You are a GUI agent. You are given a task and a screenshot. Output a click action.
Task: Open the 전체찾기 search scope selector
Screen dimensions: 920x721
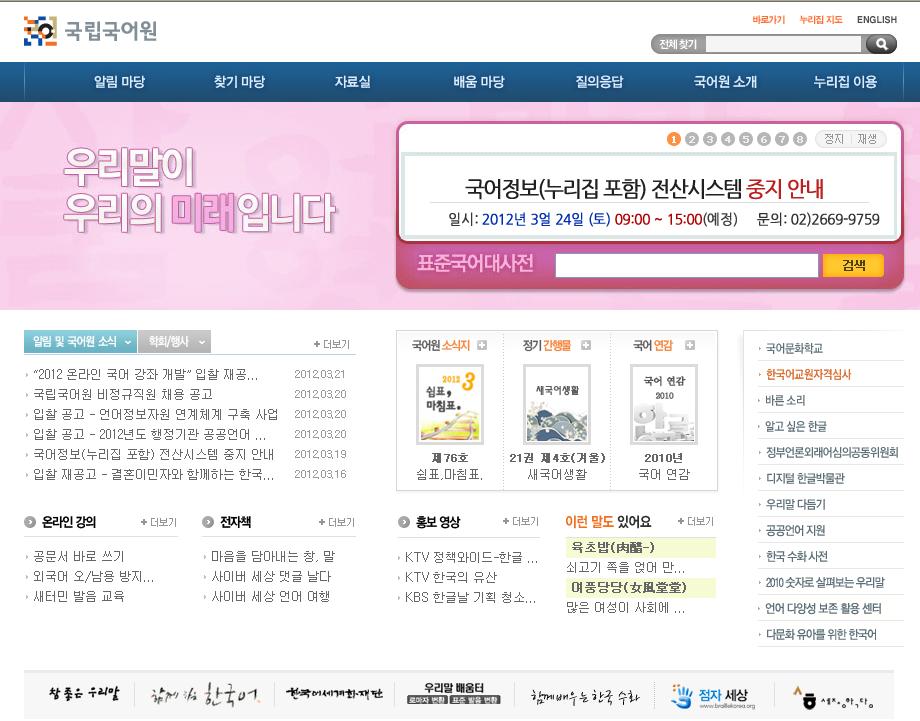pyautogui.click(x=678, y=44)
